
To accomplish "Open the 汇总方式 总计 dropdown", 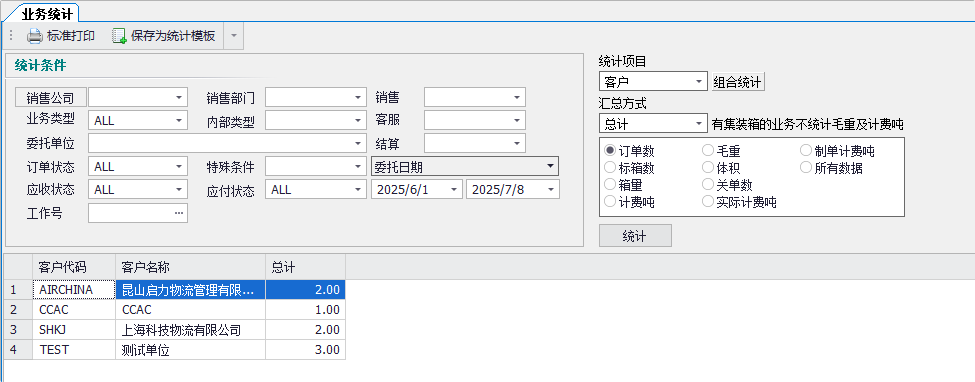I will (700, 123).
